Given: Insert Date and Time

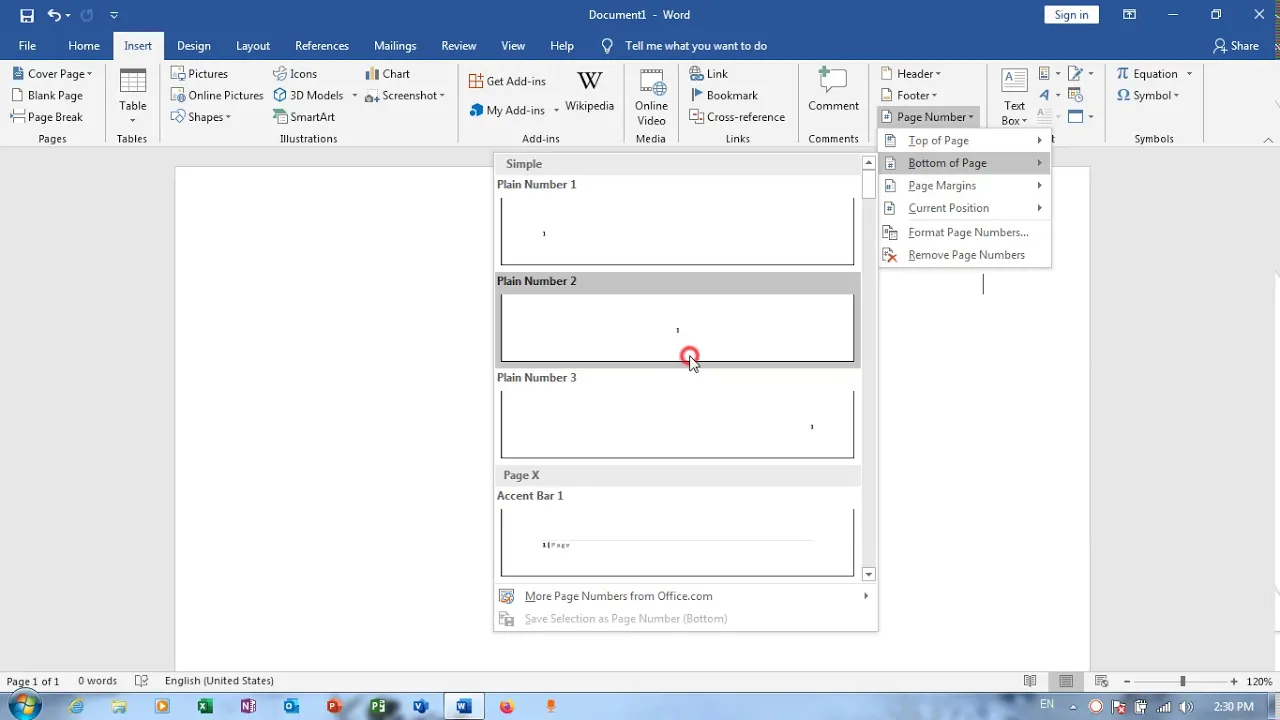Looking at the screenshot, I should (x=1076, y=95).
